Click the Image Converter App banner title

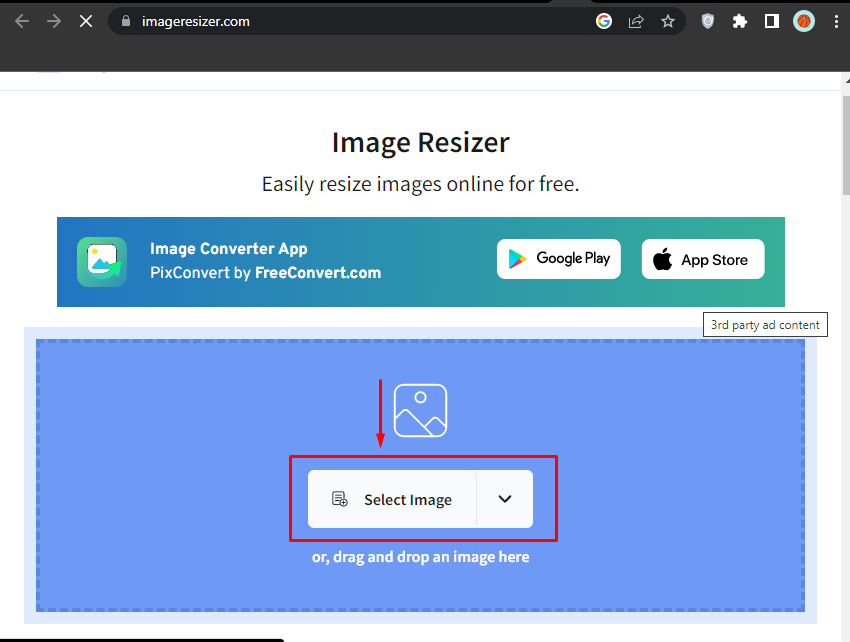[229, 249]
